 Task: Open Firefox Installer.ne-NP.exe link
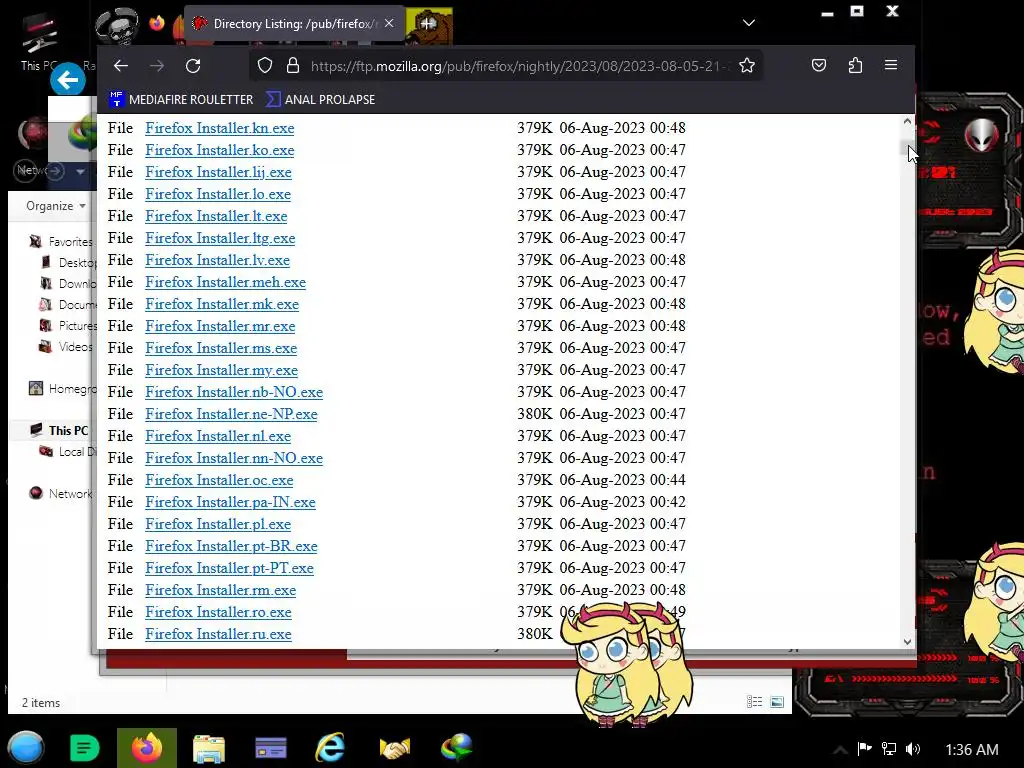[x=231, y=414]
